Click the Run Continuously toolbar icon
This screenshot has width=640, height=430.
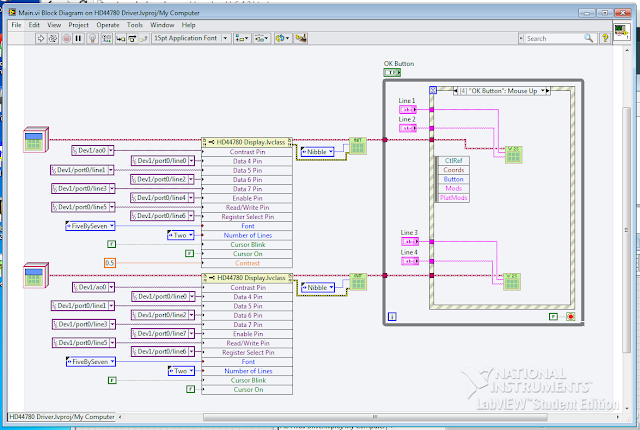(53, 38)
